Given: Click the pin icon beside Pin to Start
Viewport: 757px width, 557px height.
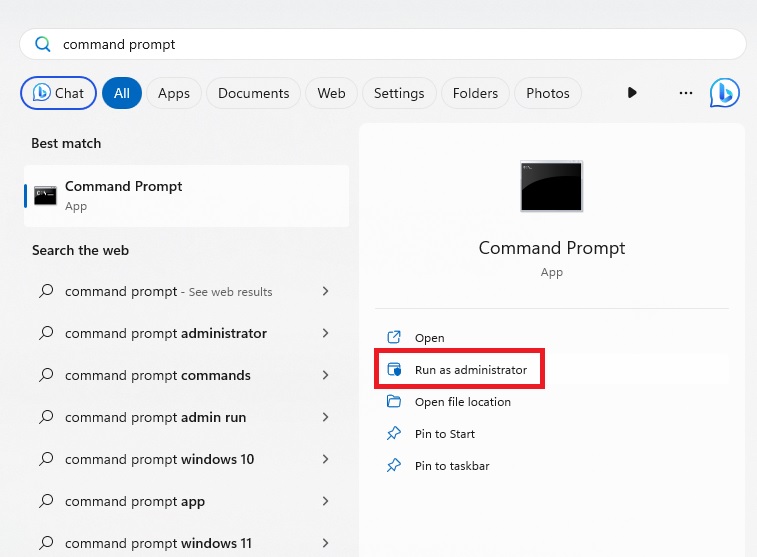Looking at the screenshot, I should 394,433.
